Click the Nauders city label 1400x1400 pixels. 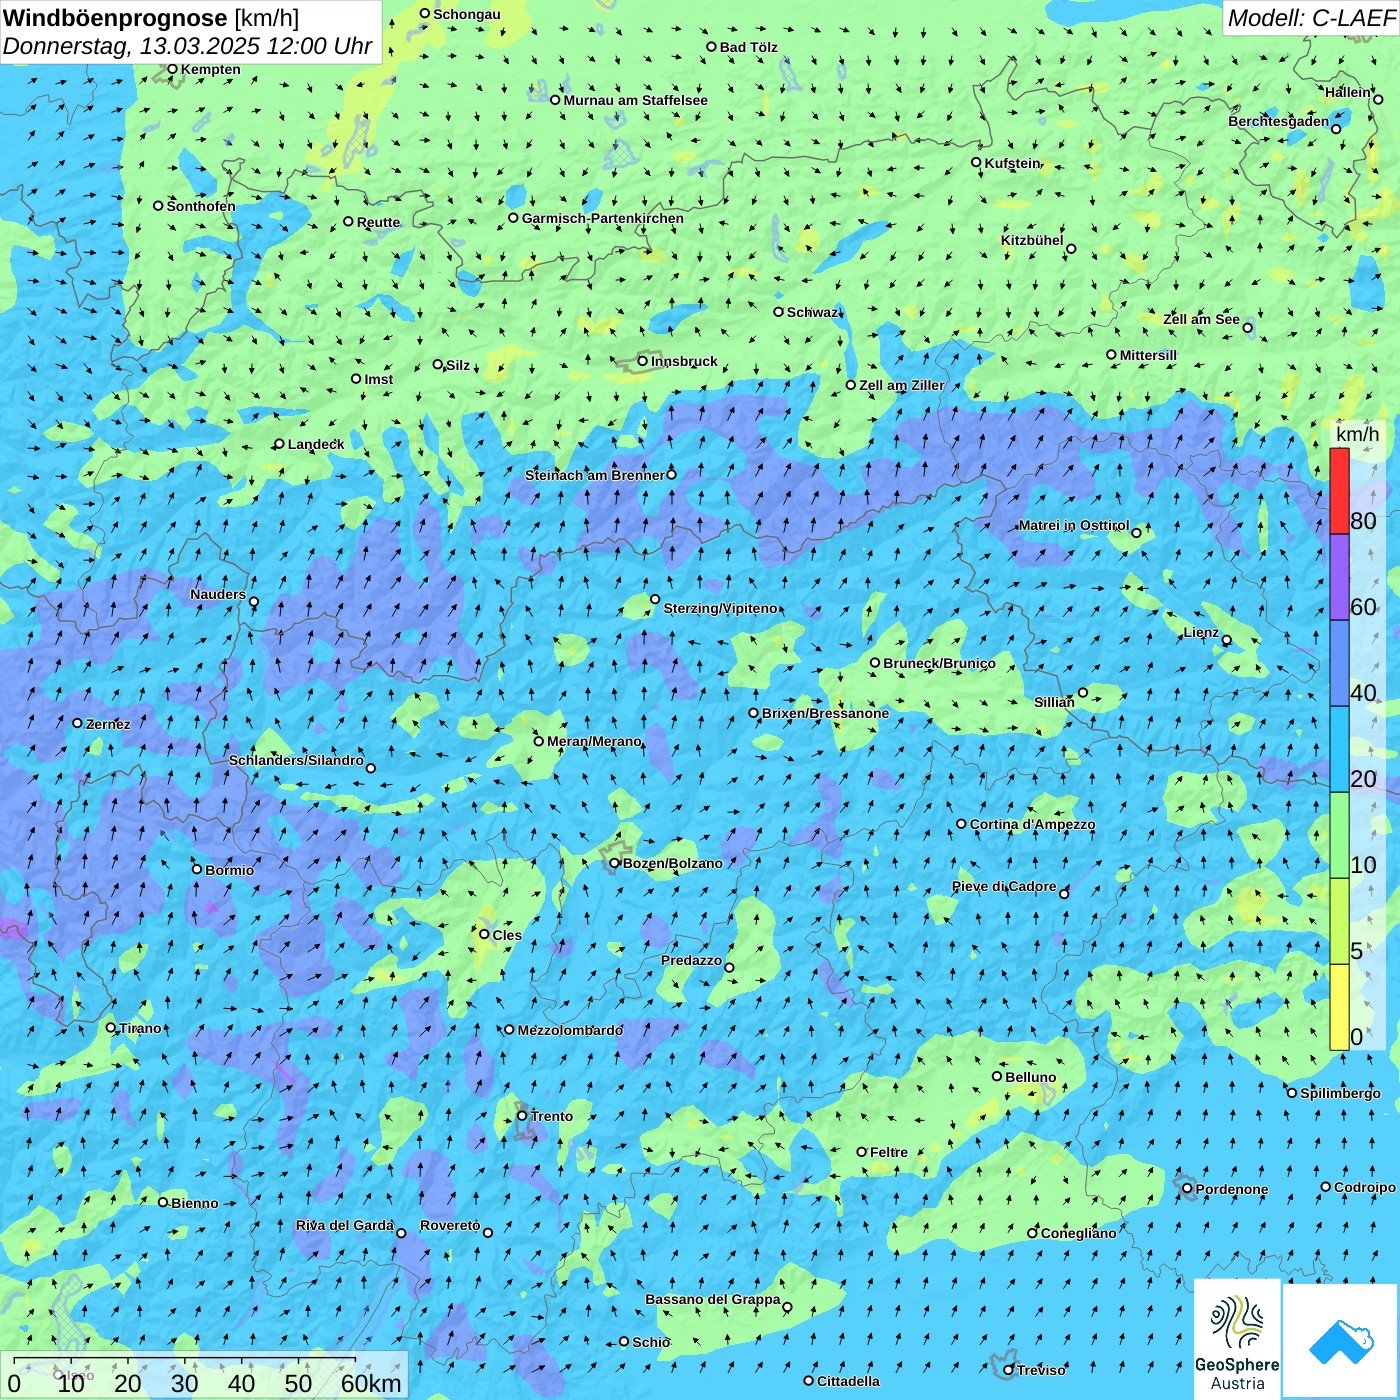click(218, 594)
